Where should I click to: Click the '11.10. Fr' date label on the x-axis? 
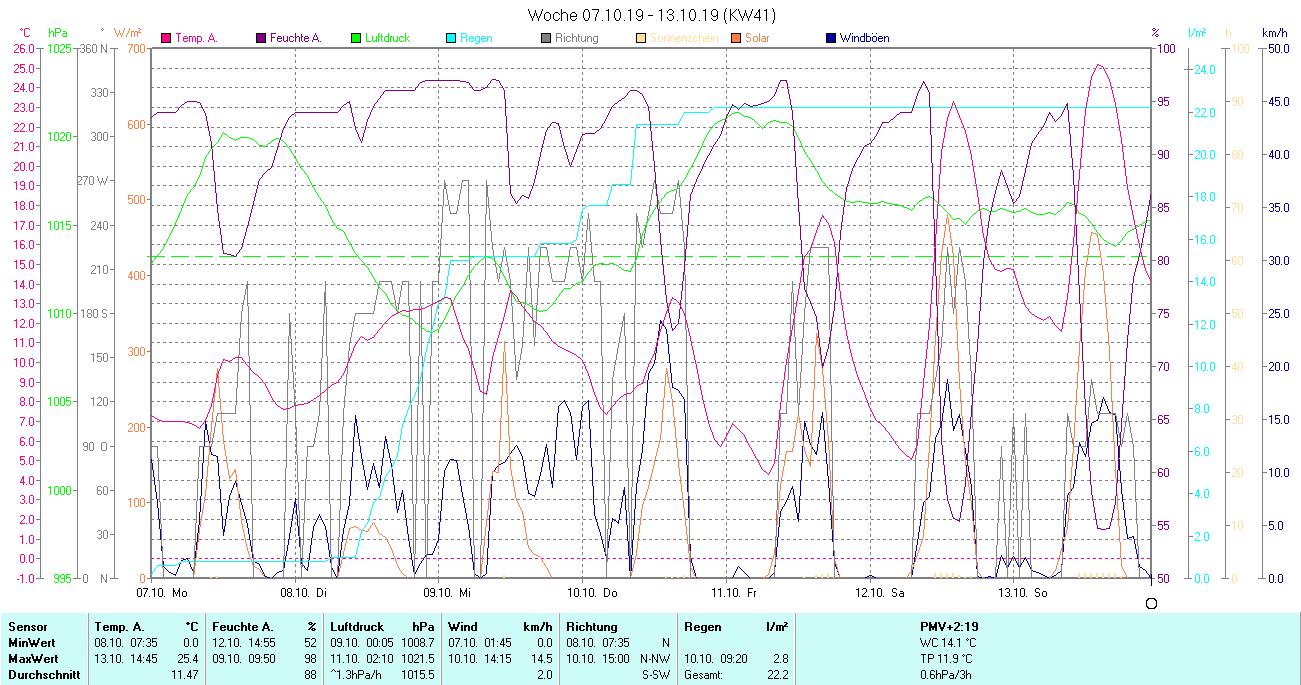(x=734, y=593)
